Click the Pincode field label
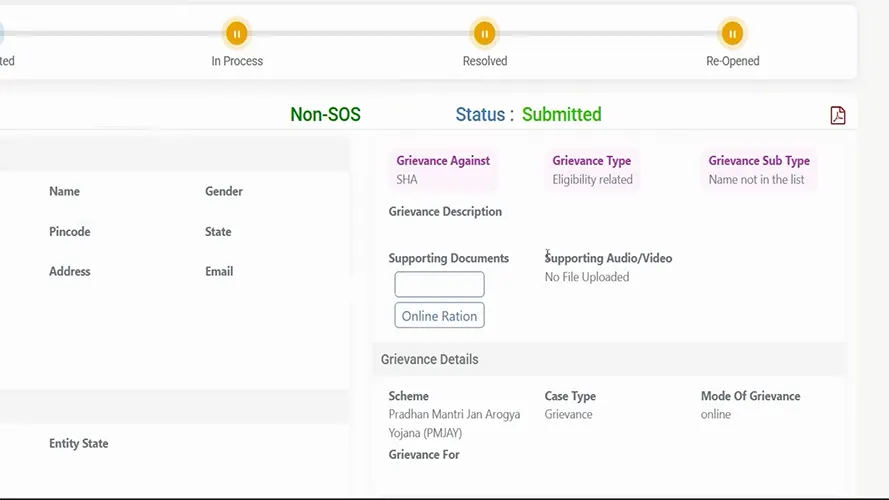 point(70,231)
